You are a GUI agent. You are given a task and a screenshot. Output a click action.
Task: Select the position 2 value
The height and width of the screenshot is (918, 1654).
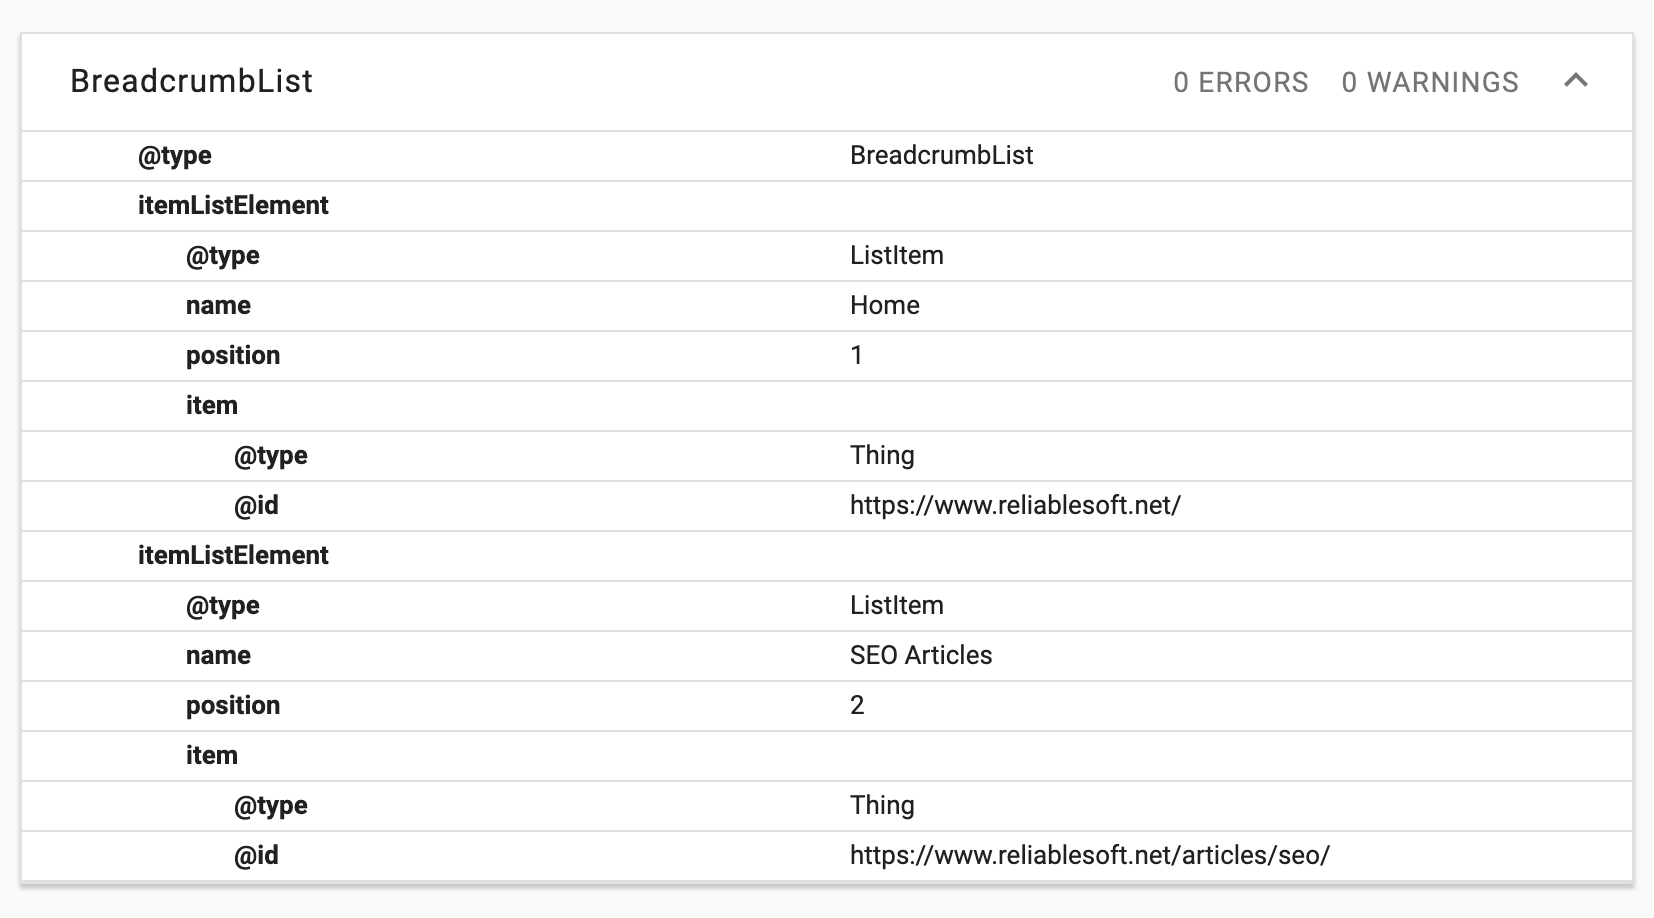[855, 705]
